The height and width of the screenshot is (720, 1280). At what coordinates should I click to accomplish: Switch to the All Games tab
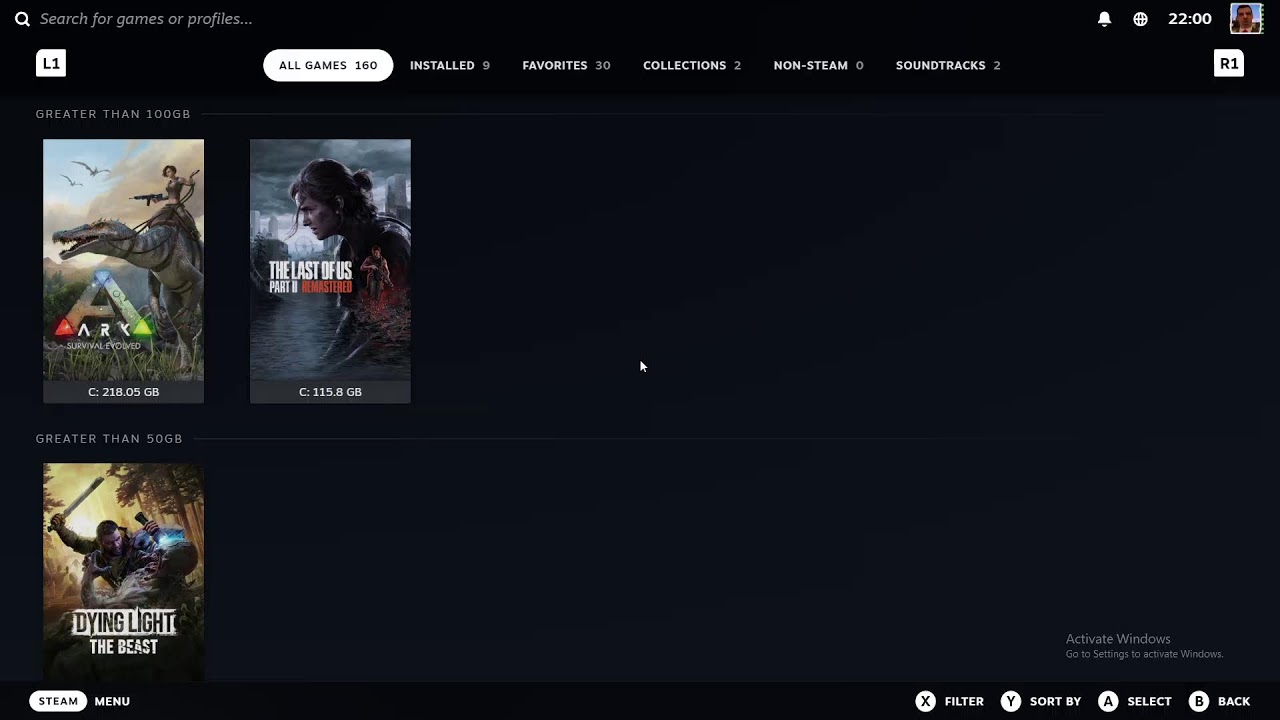pyautogui.click(x=328, y=65)
